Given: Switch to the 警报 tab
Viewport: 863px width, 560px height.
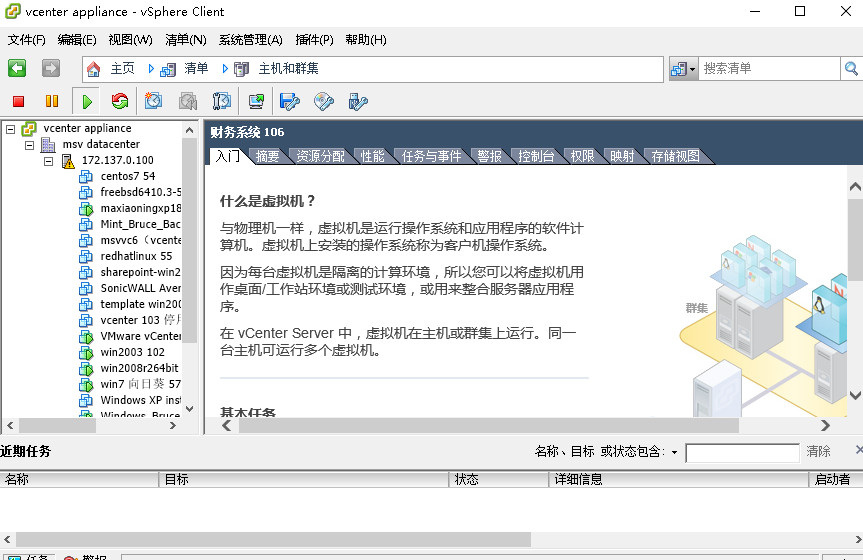Looking at the screenshot, I should 489,156.
